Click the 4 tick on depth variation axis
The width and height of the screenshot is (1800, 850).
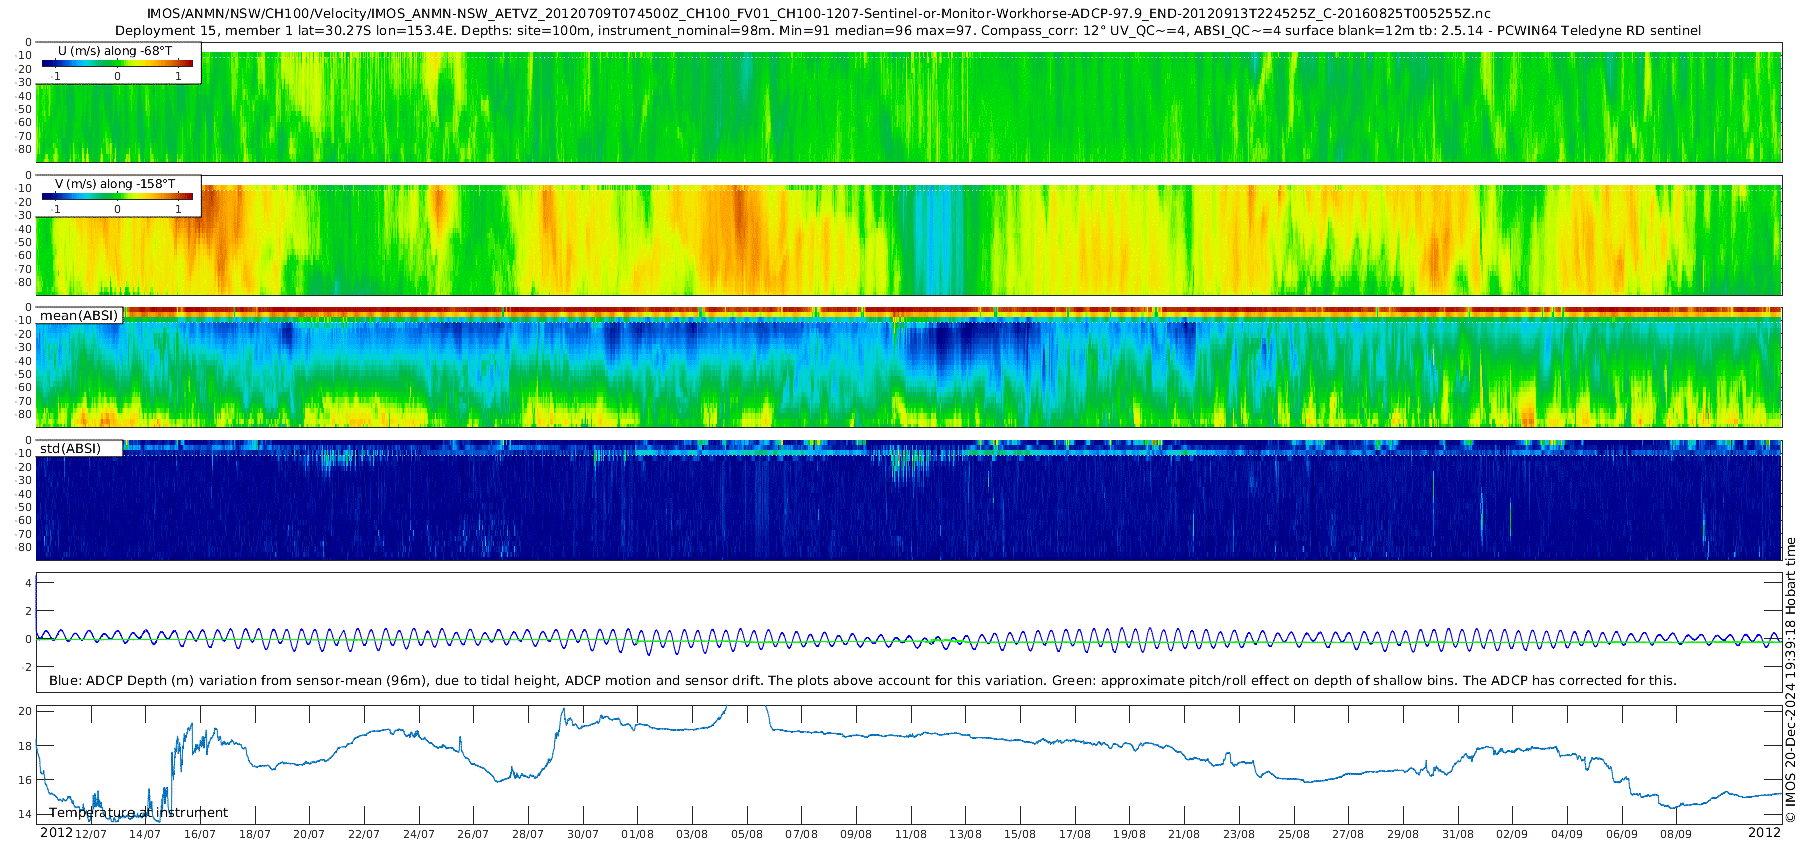[28, 583]
